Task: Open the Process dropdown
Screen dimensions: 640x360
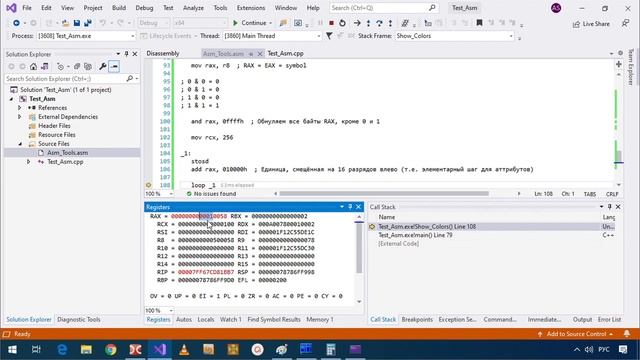Action: (x=133, y=36)
